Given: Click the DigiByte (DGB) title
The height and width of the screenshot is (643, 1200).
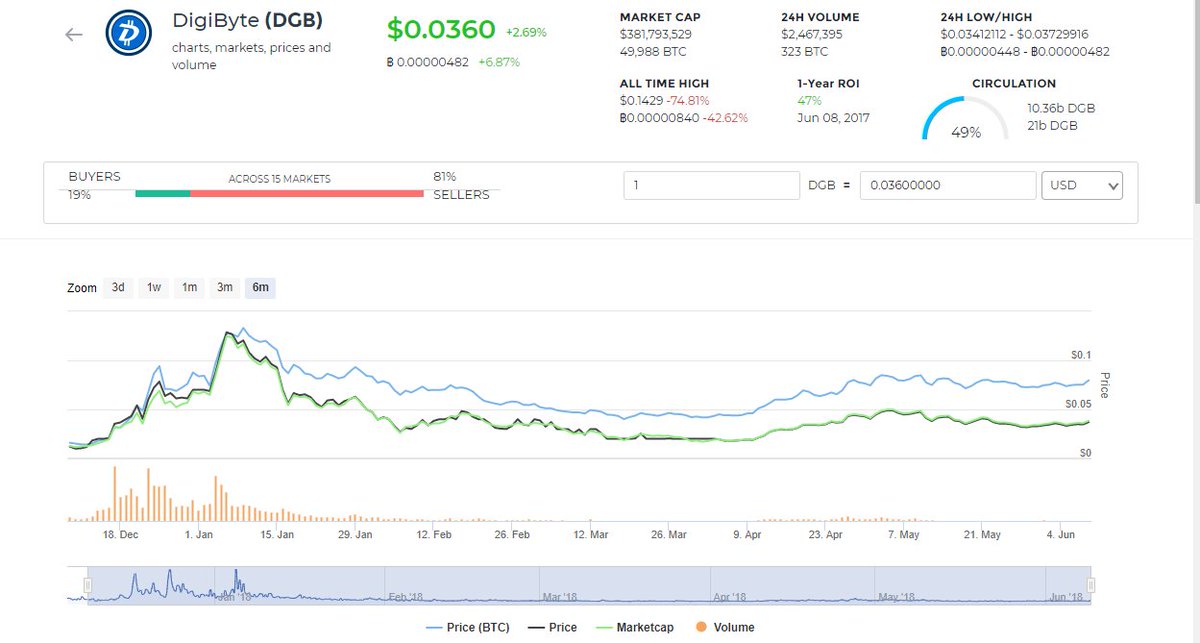Looking at the screenshot, I should pyautogui.click(x=247, y=21).
